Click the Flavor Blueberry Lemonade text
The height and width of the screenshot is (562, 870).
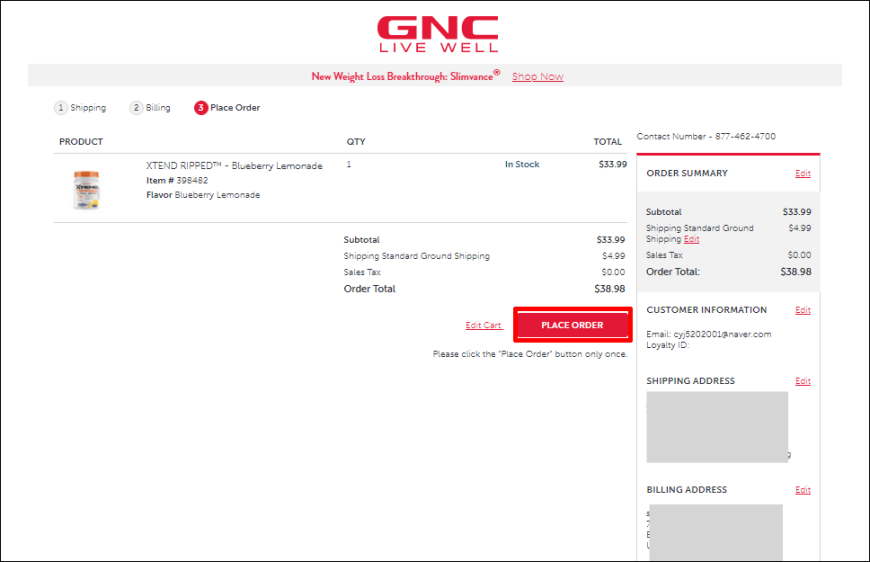tap(203, 195)
